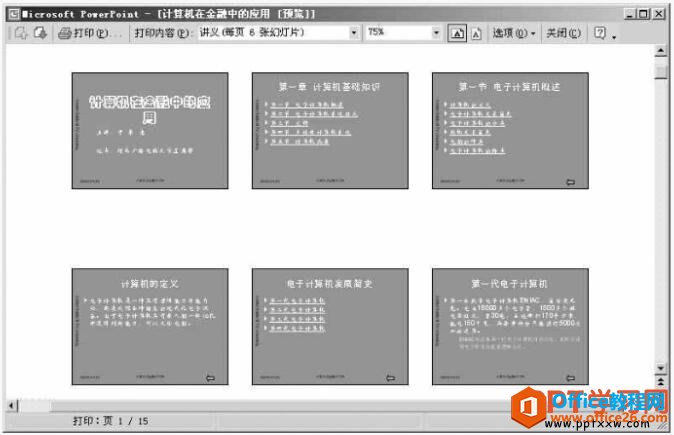
Task: Click the 第一章 计算机基础知识 slide thumbnail
Action: point(330,131)
